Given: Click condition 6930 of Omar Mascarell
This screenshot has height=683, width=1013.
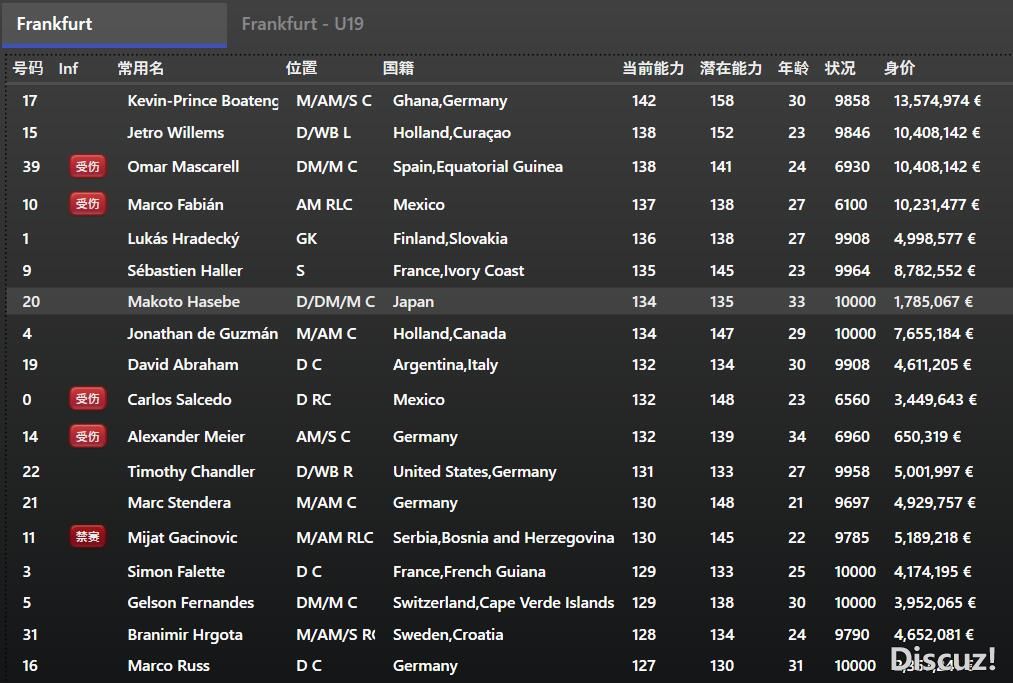Looking at the screenshot, I should point(851,167).
